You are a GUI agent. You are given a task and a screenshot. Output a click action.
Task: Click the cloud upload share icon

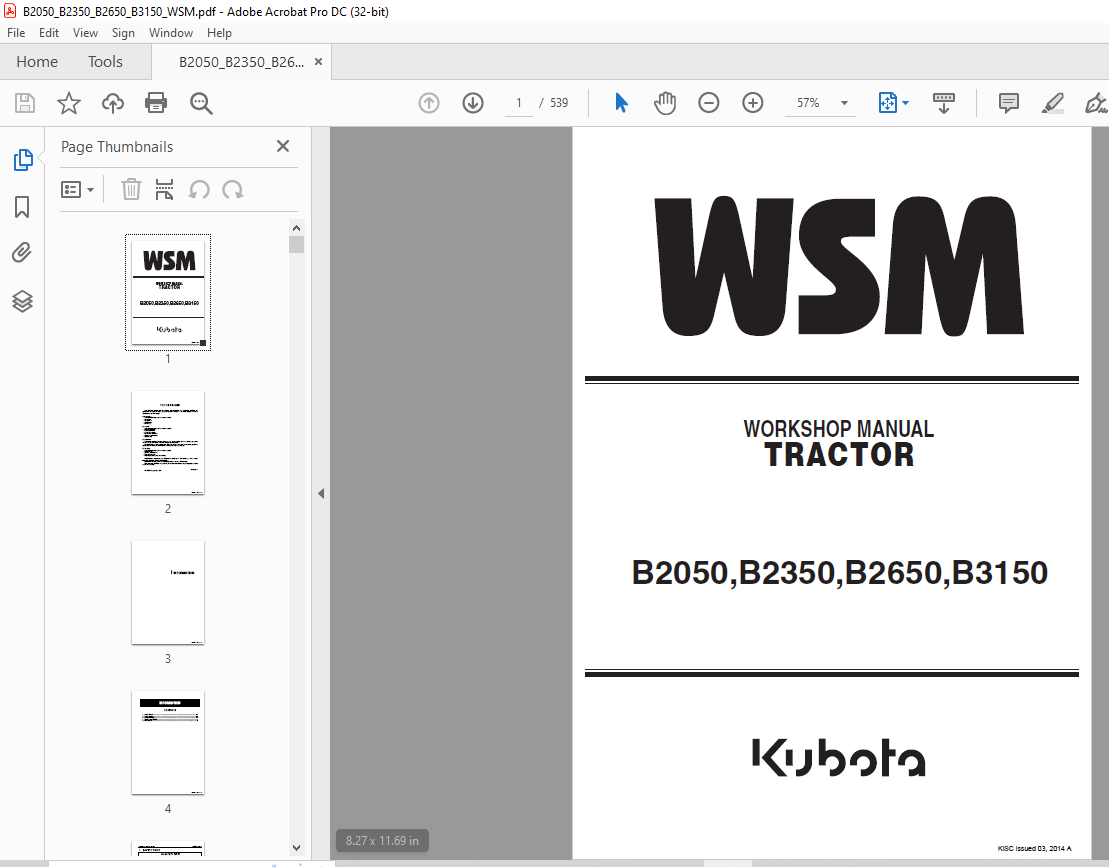tap(112, 103)
